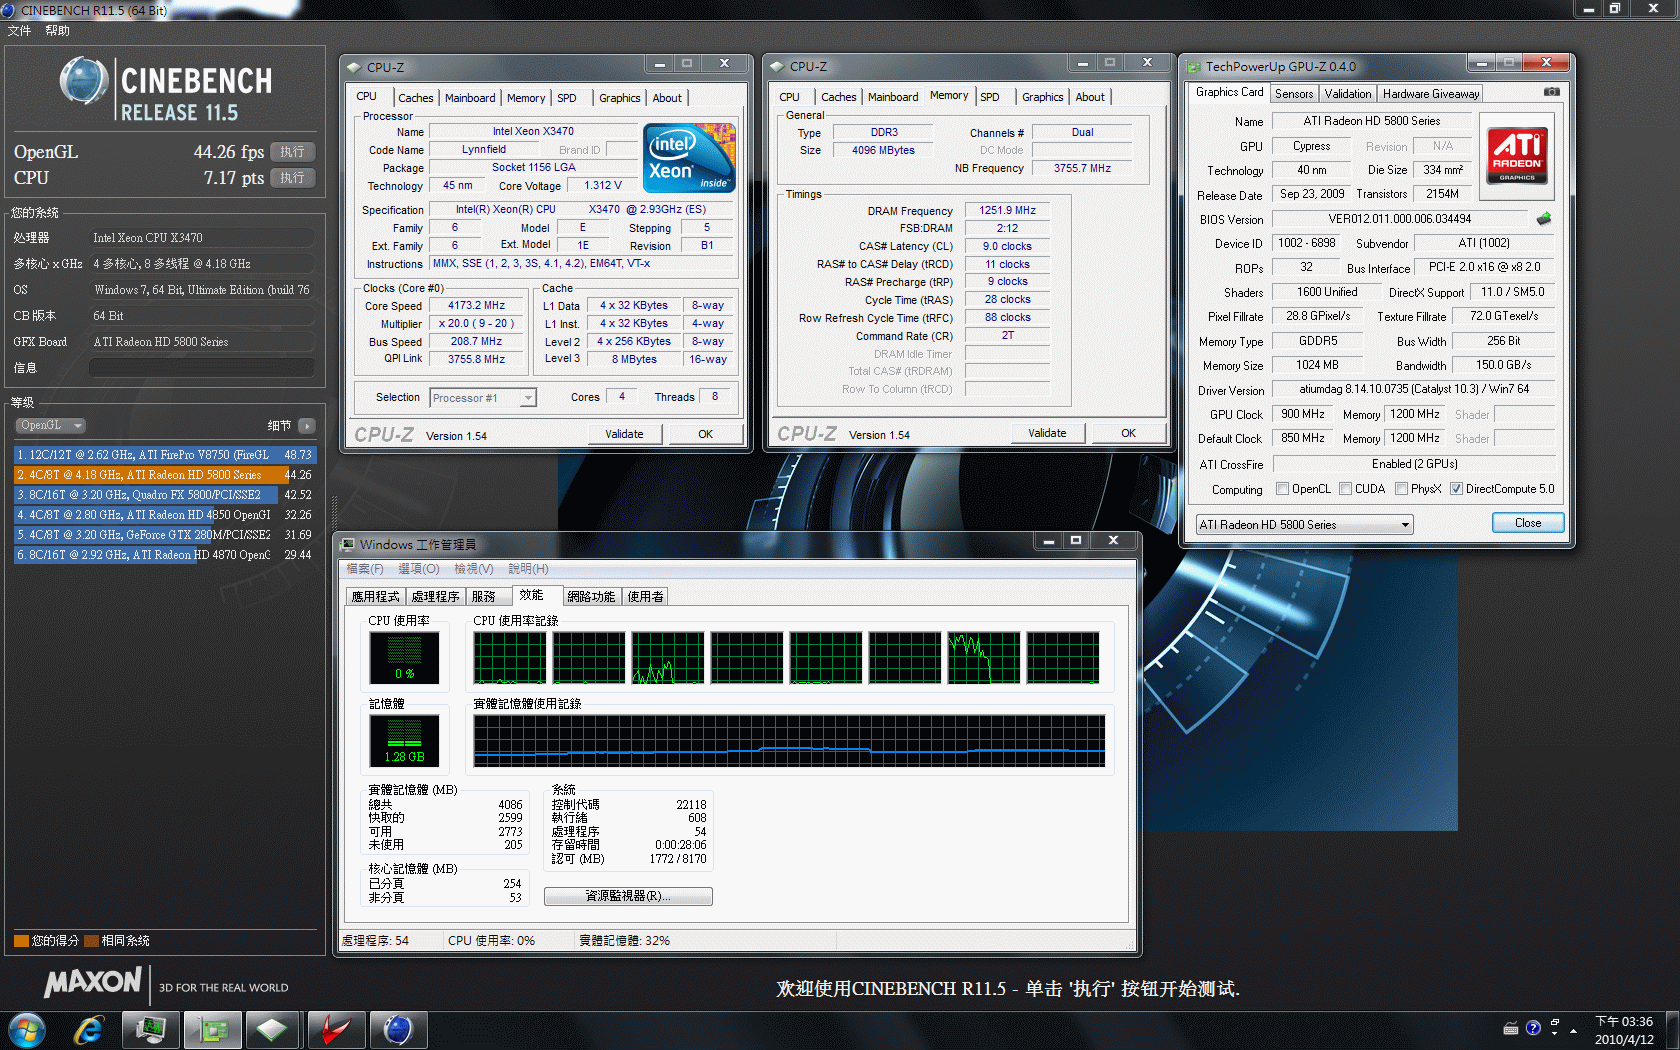Image resolution: width=1680 pixels, height=1050 pixels.
Task: Launch Internet Explorer from the taskbar
Action: (88, 1030)
